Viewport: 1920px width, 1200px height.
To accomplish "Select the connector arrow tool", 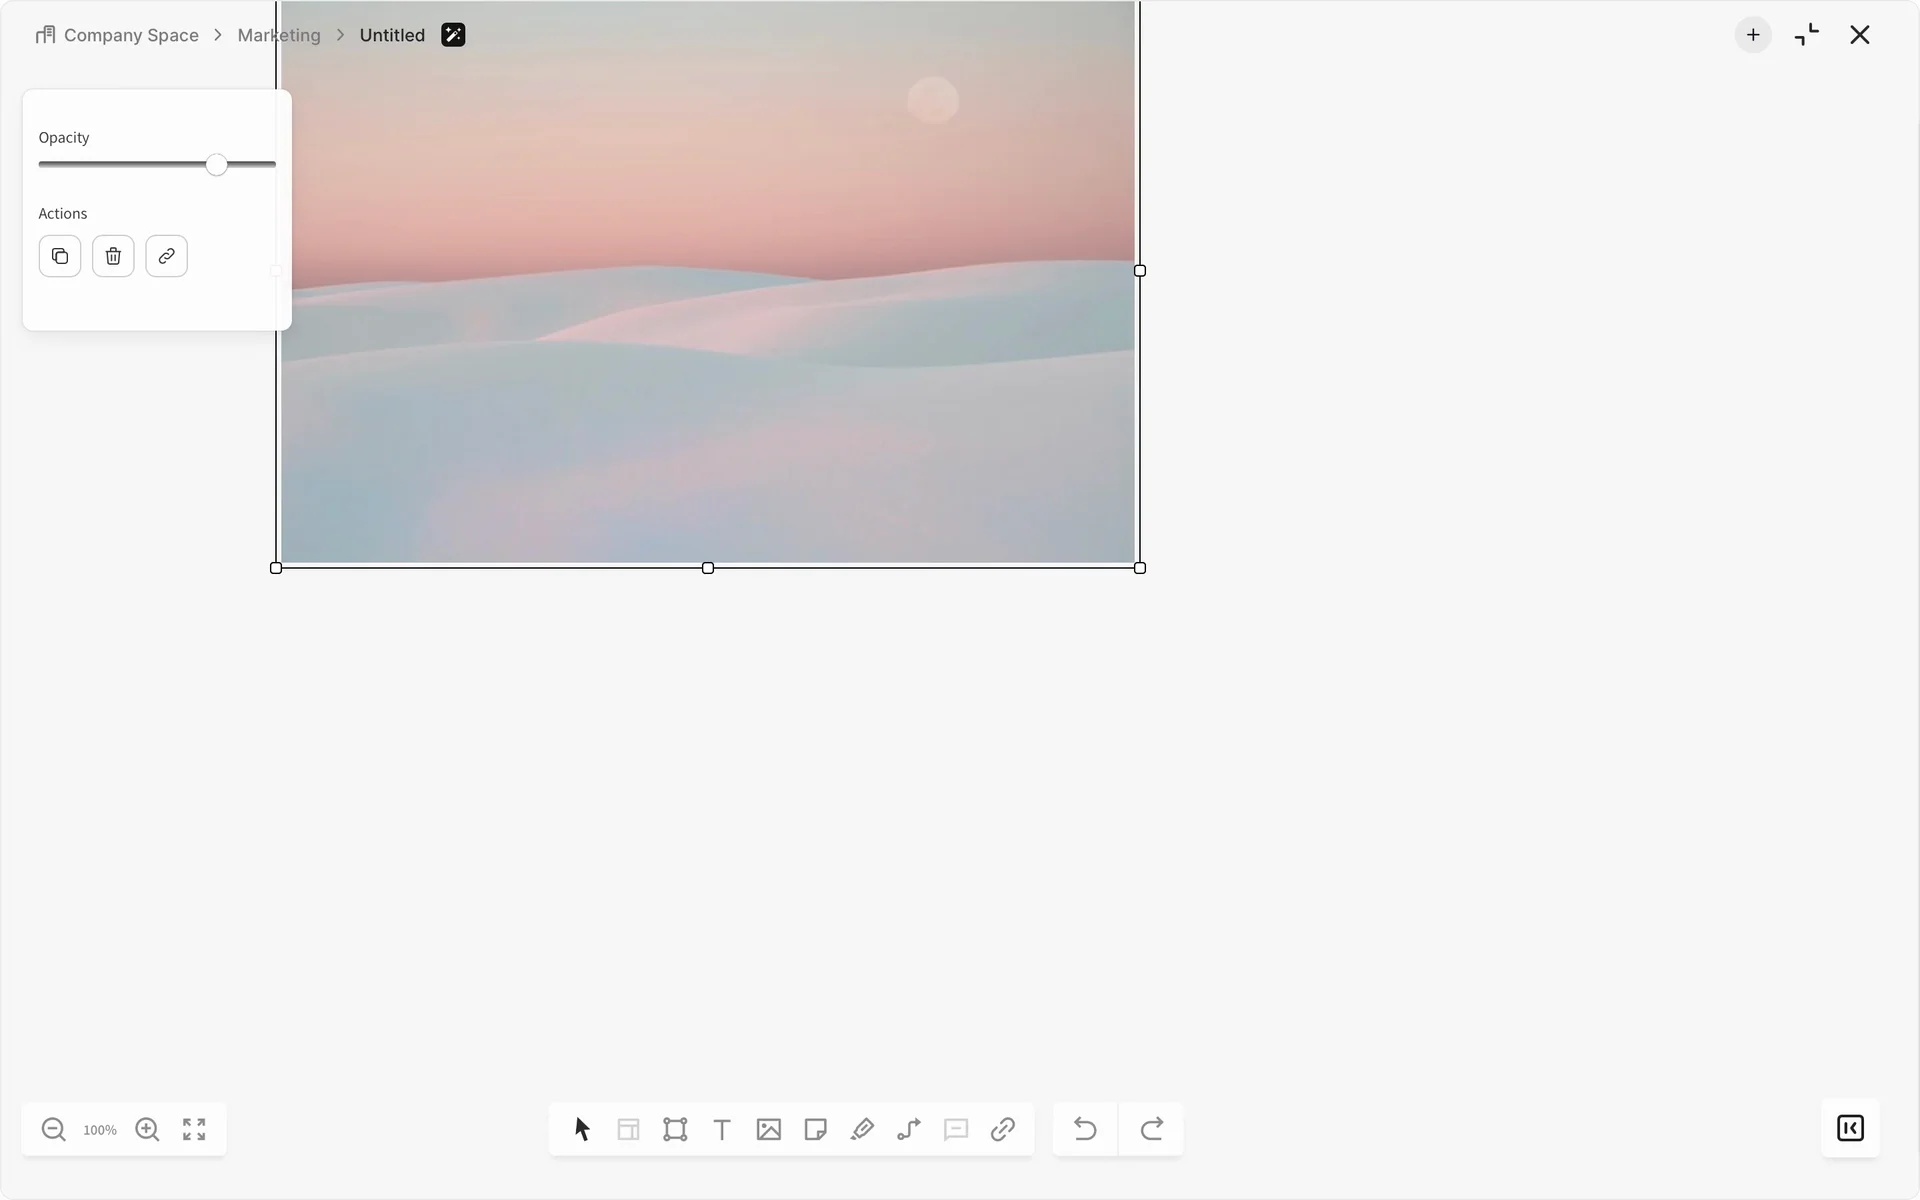I will 909,1129.
